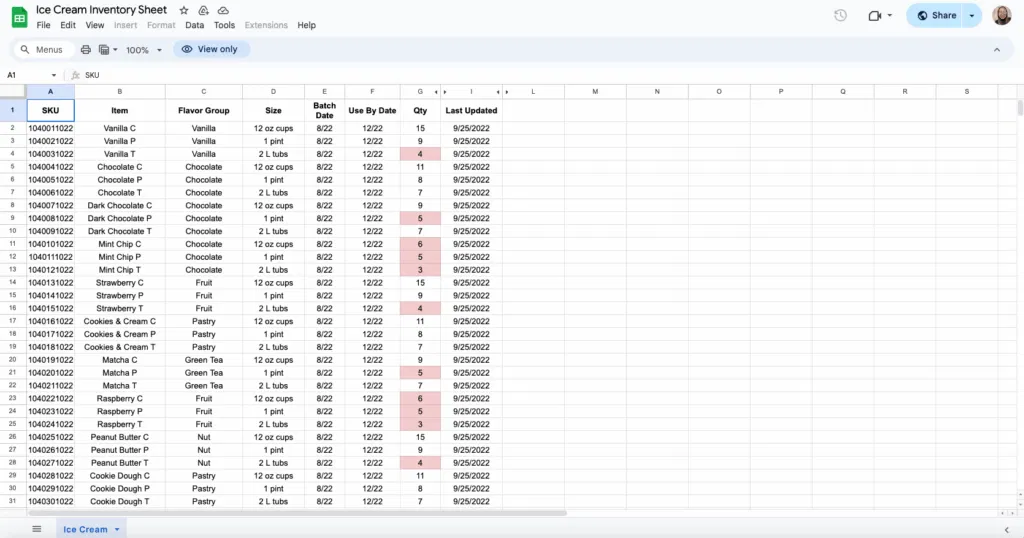This screenshot has width=1024, height=538.
Task: Open version history clock icon
Action: pyautogui.click(x=840, y=16)
